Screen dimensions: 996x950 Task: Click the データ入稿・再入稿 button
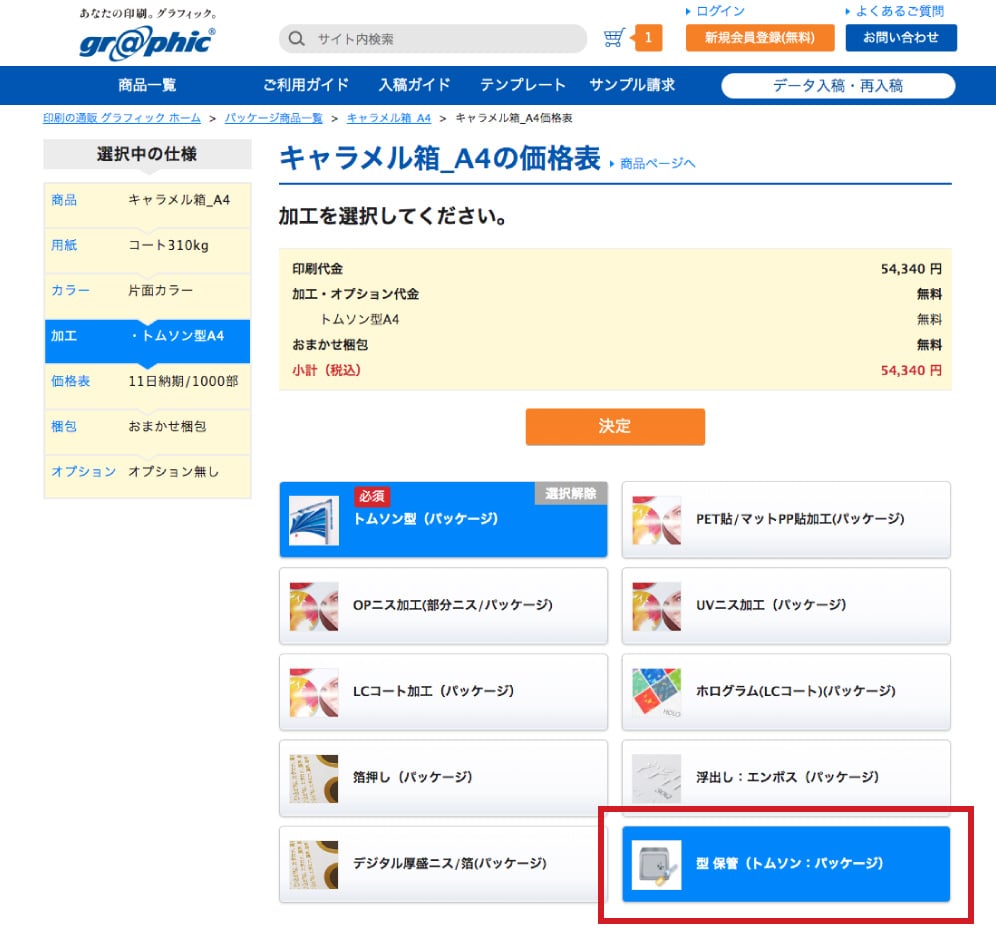[837, 86]
